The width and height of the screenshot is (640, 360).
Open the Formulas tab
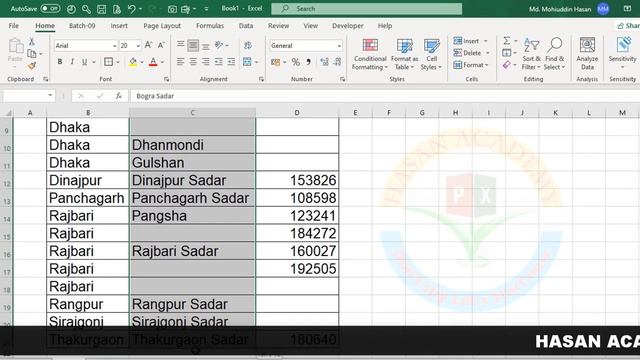pyautogui.click(x=210, y=26)
